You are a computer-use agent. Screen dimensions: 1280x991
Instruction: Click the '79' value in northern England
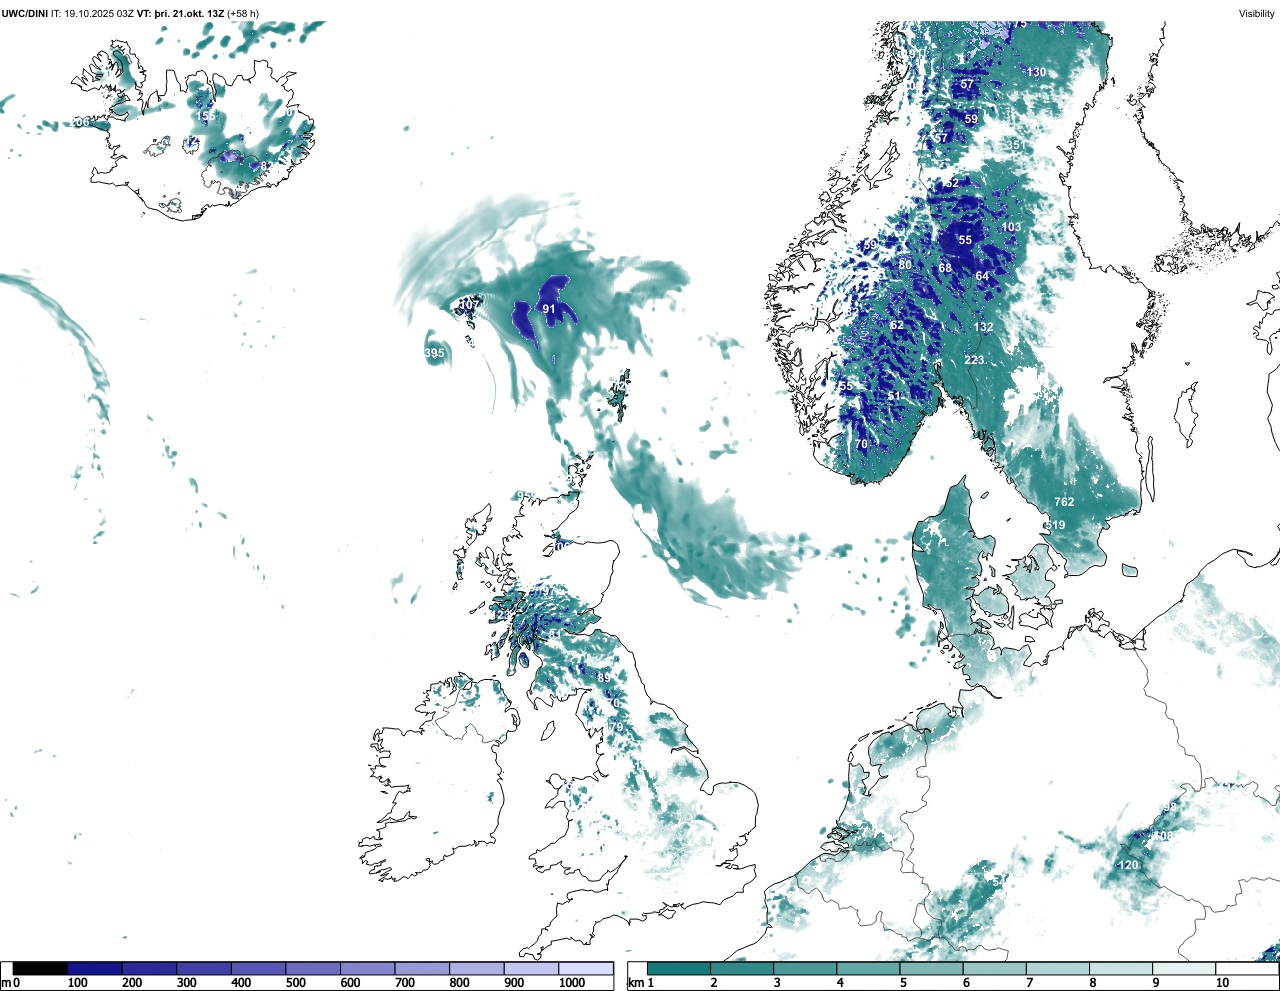(x=616, y=727)
